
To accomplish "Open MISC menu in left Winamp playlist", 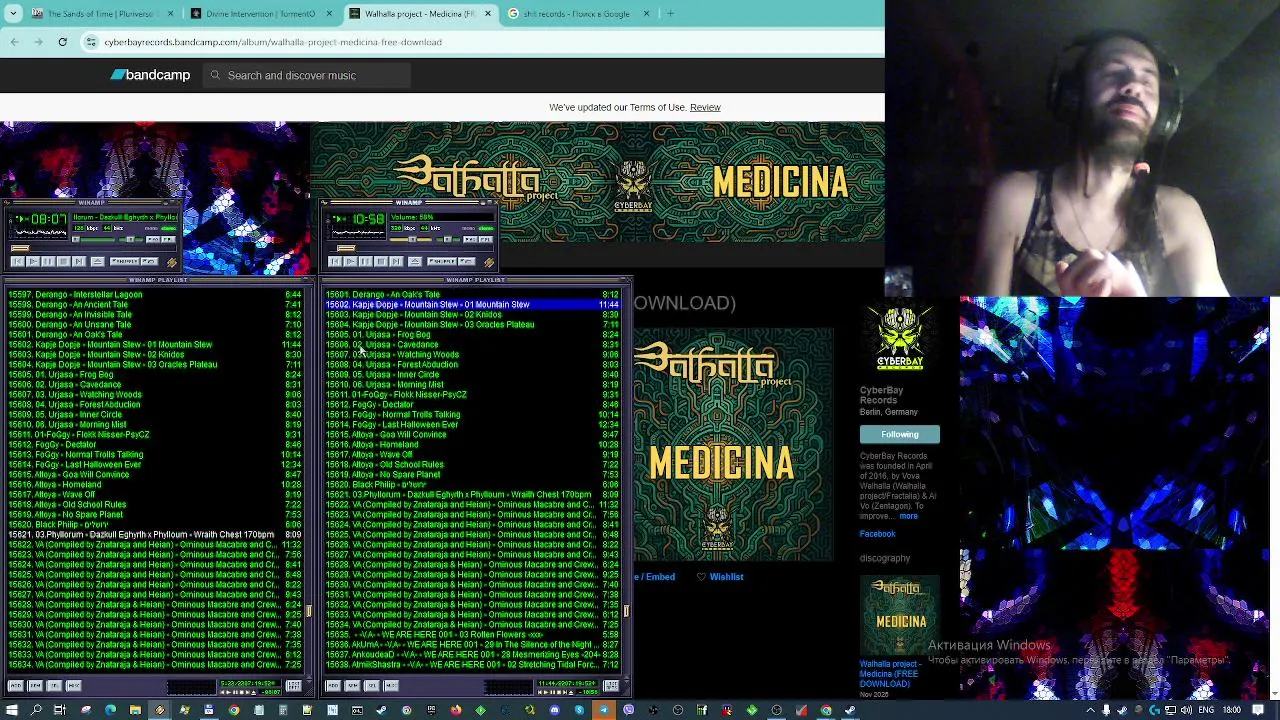I will (73, 685).
